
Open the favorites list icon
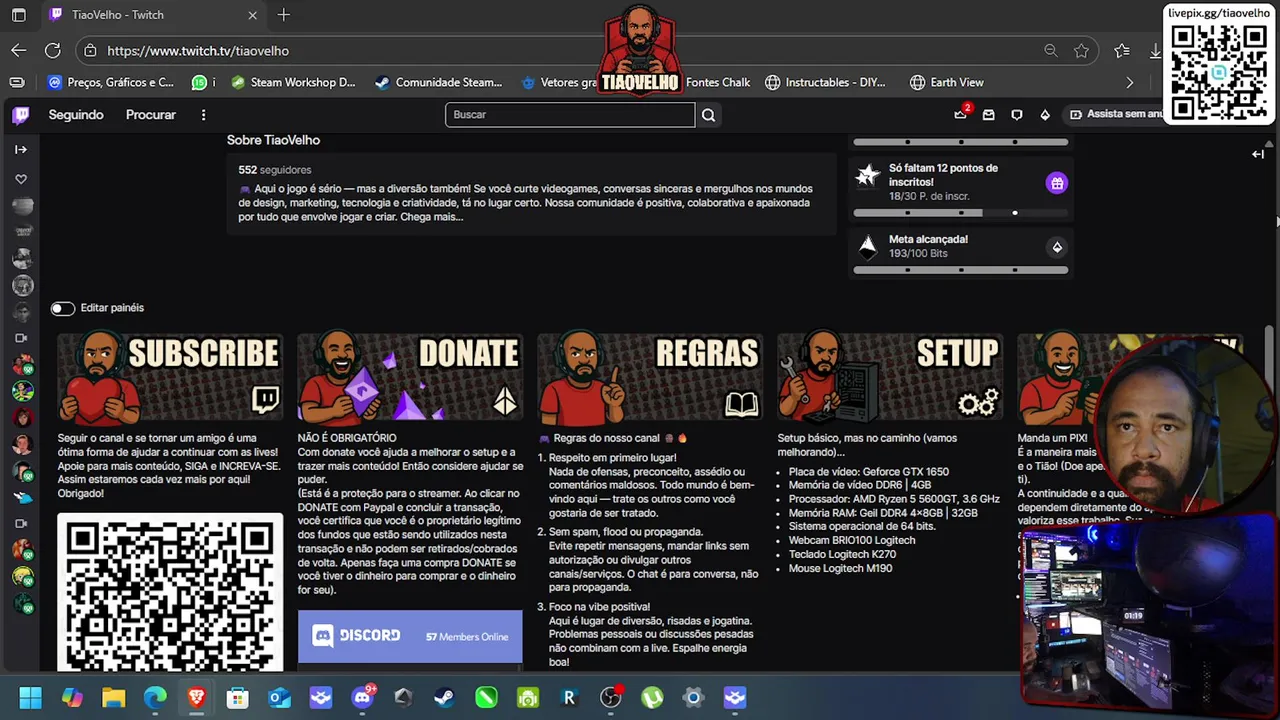[1122, 50]
